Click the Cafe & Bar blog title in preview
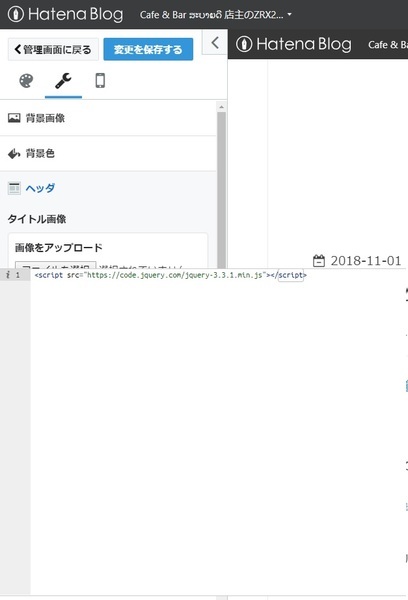This screenshot has width=408, height=600. tap(388, 45)
